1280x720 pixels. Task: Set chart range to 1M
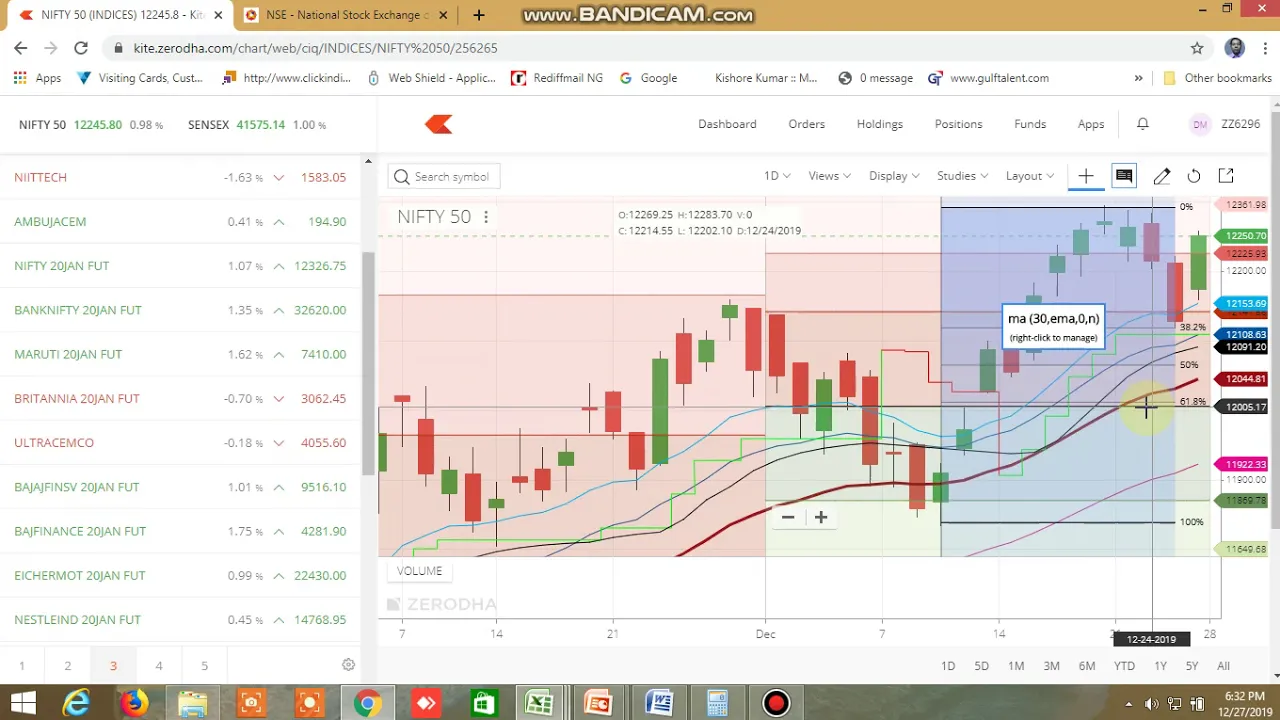click(x=1016, y=666)
